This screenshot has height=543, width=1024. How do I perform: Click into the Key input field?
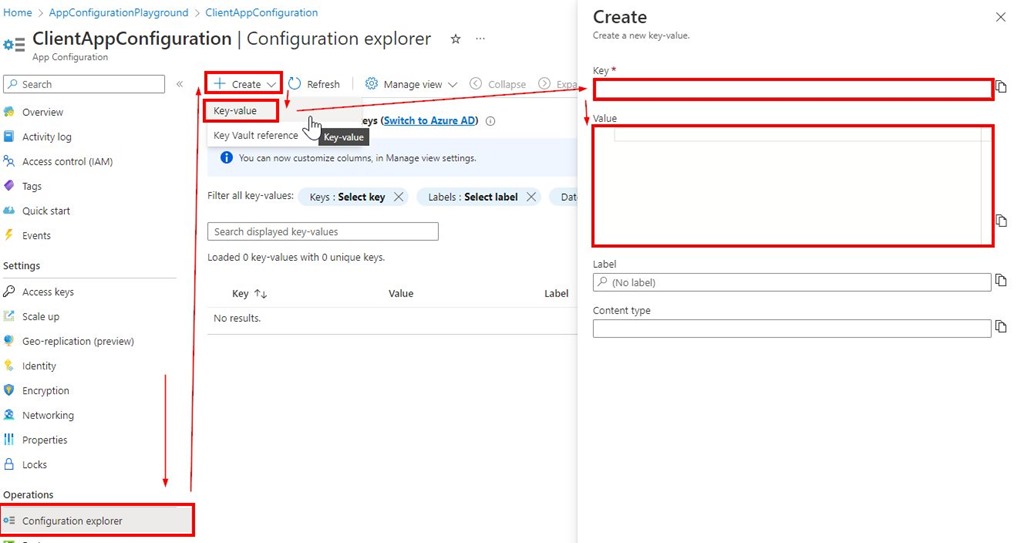click(792, 89)
